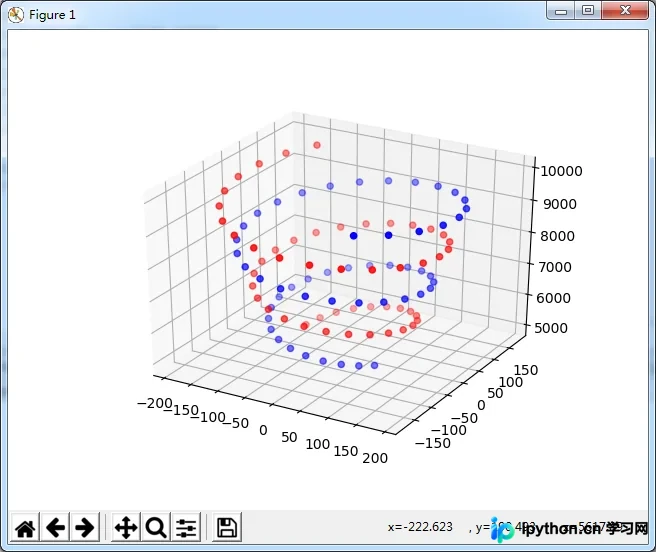Image resolution: width=656 pixels, height=552 pixels.
Task: Close the Figure 1 window
Action: [x=625, y=10]
